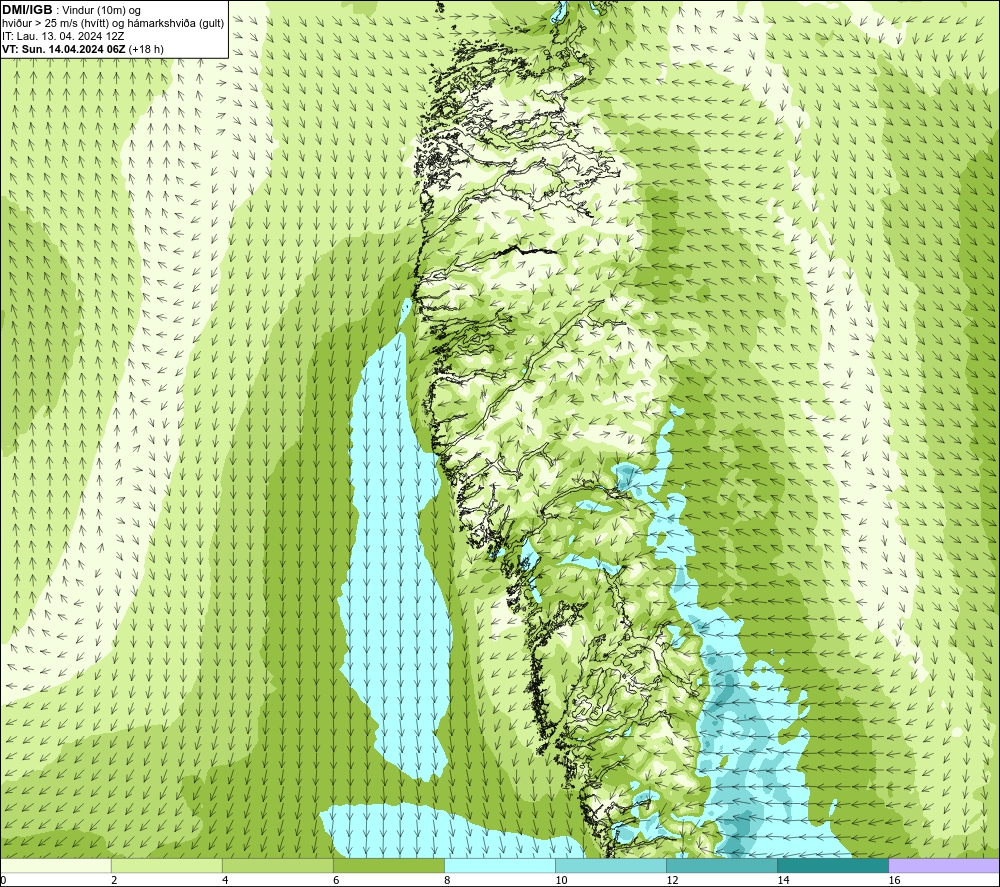Select the 2–4 m/s light green segment
Screen dimensions: 1000x887
coord(166,865)
